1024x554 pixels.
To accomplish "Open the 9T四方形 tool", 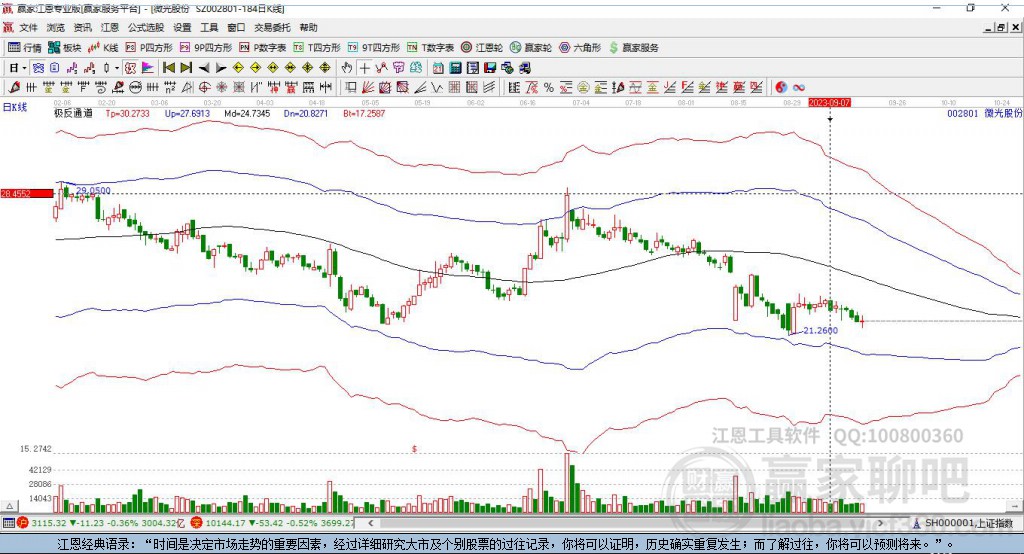I will coord(374,48).
